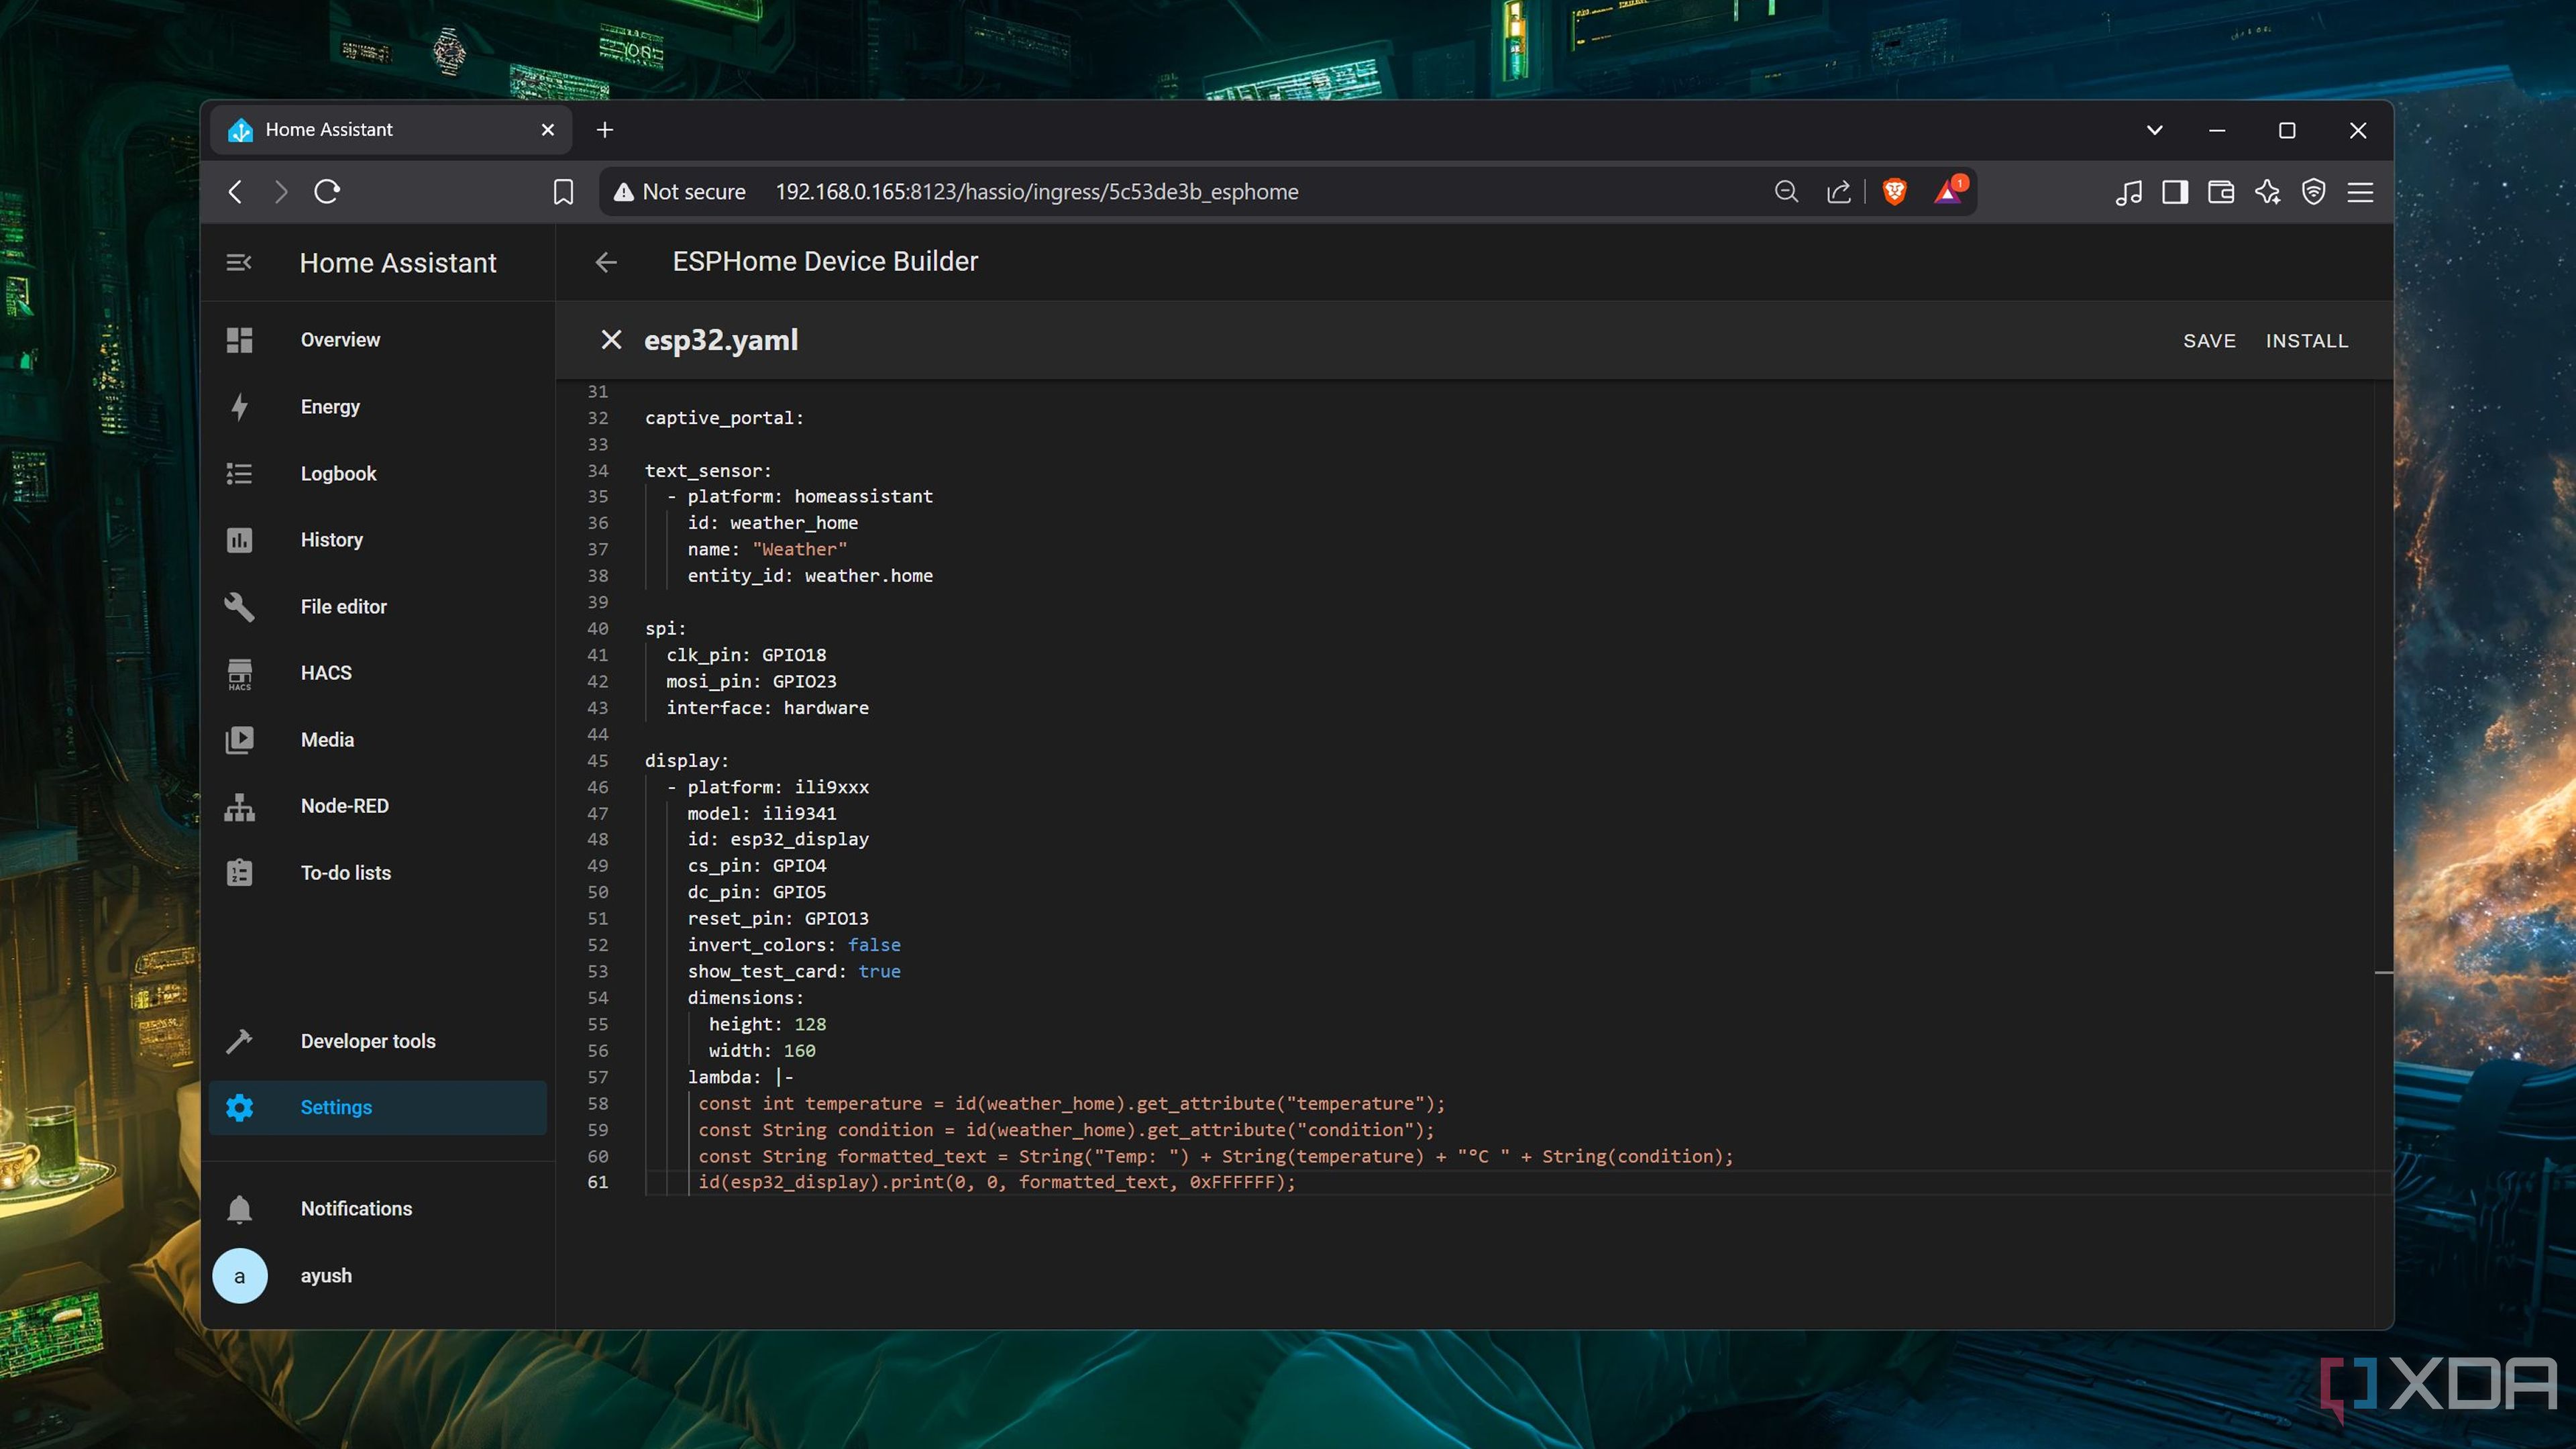Select File editor in the sidebar
The image size is (2576, 1449).
tap(343, 607)
